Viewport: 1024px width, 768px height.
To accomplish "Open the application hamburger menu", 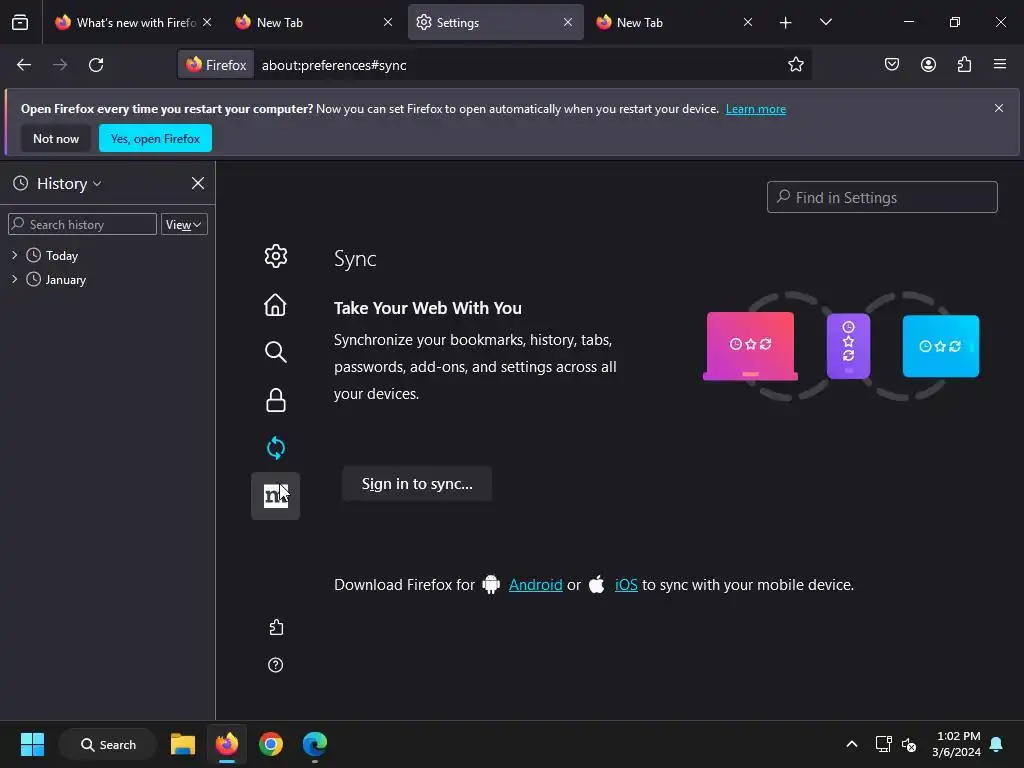I will click(1000, 64).
